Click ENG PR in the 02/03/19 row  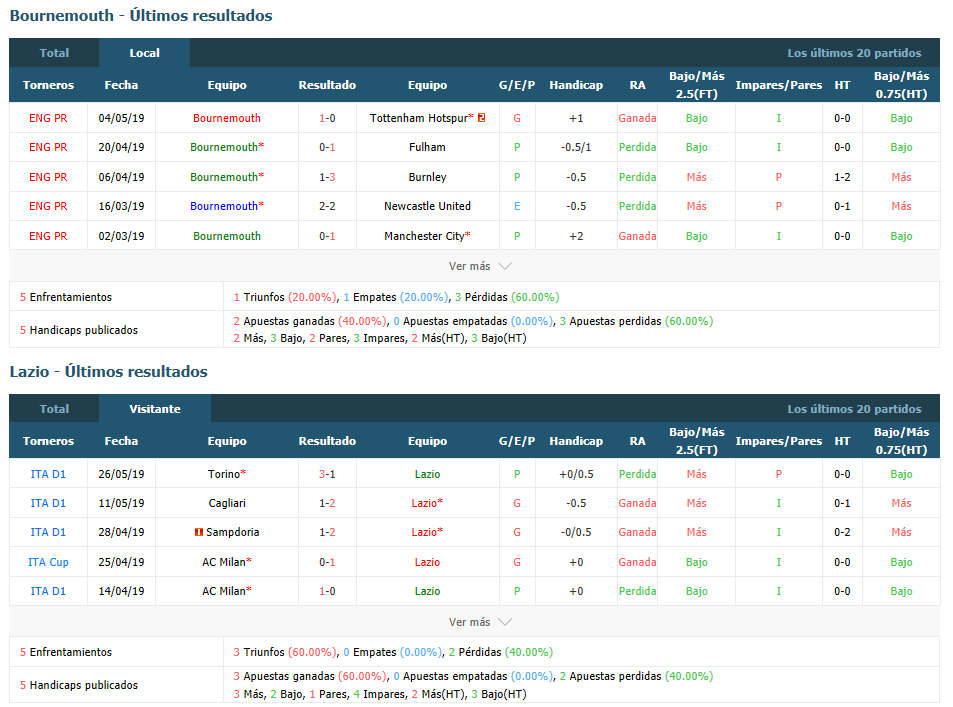pos(48,236)
